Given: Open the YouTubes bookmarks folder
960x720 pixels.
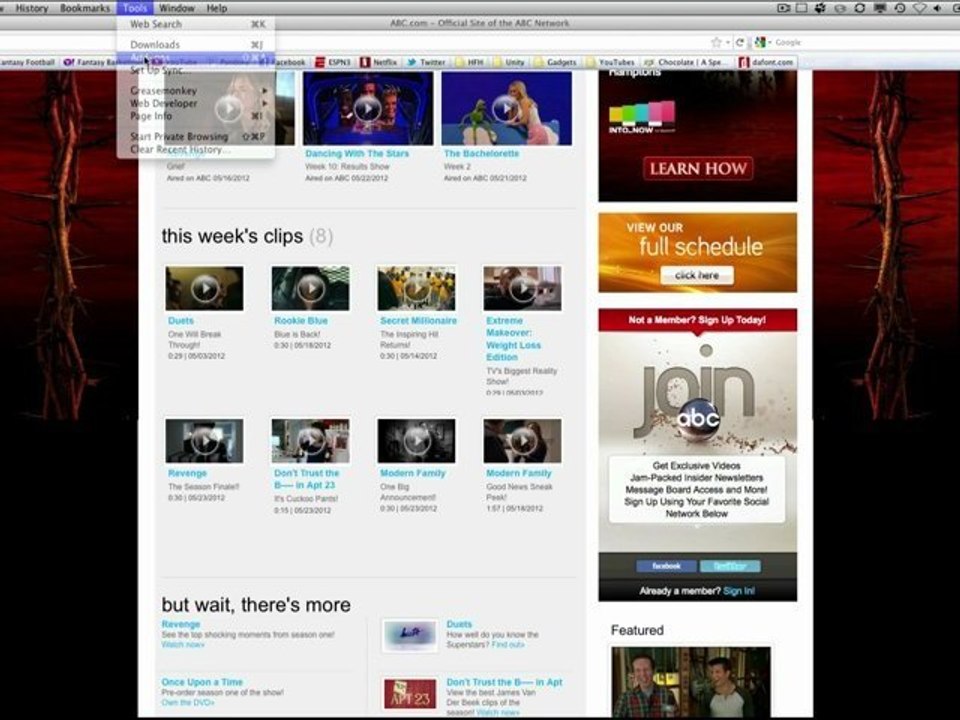Looking at the screenshot, I should (610, 62).
